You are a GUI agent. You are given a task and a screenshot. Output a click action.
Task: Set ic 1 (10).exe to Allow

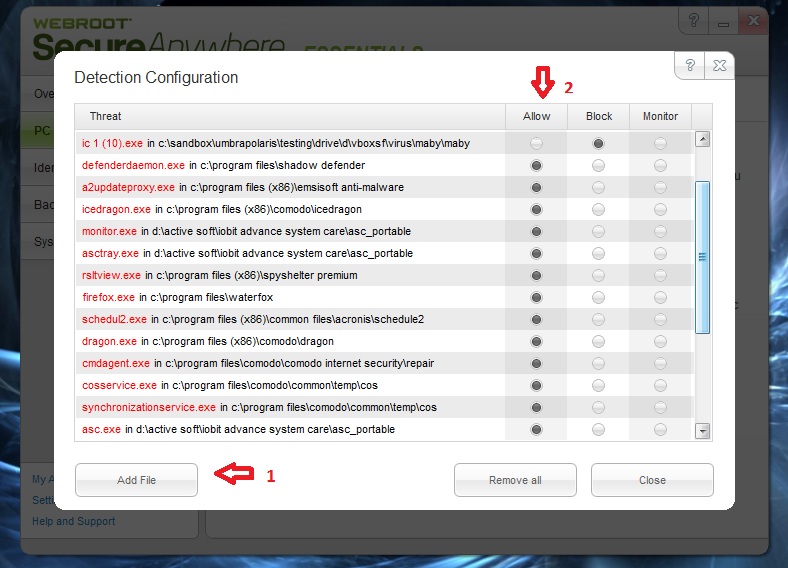point(536,144)
